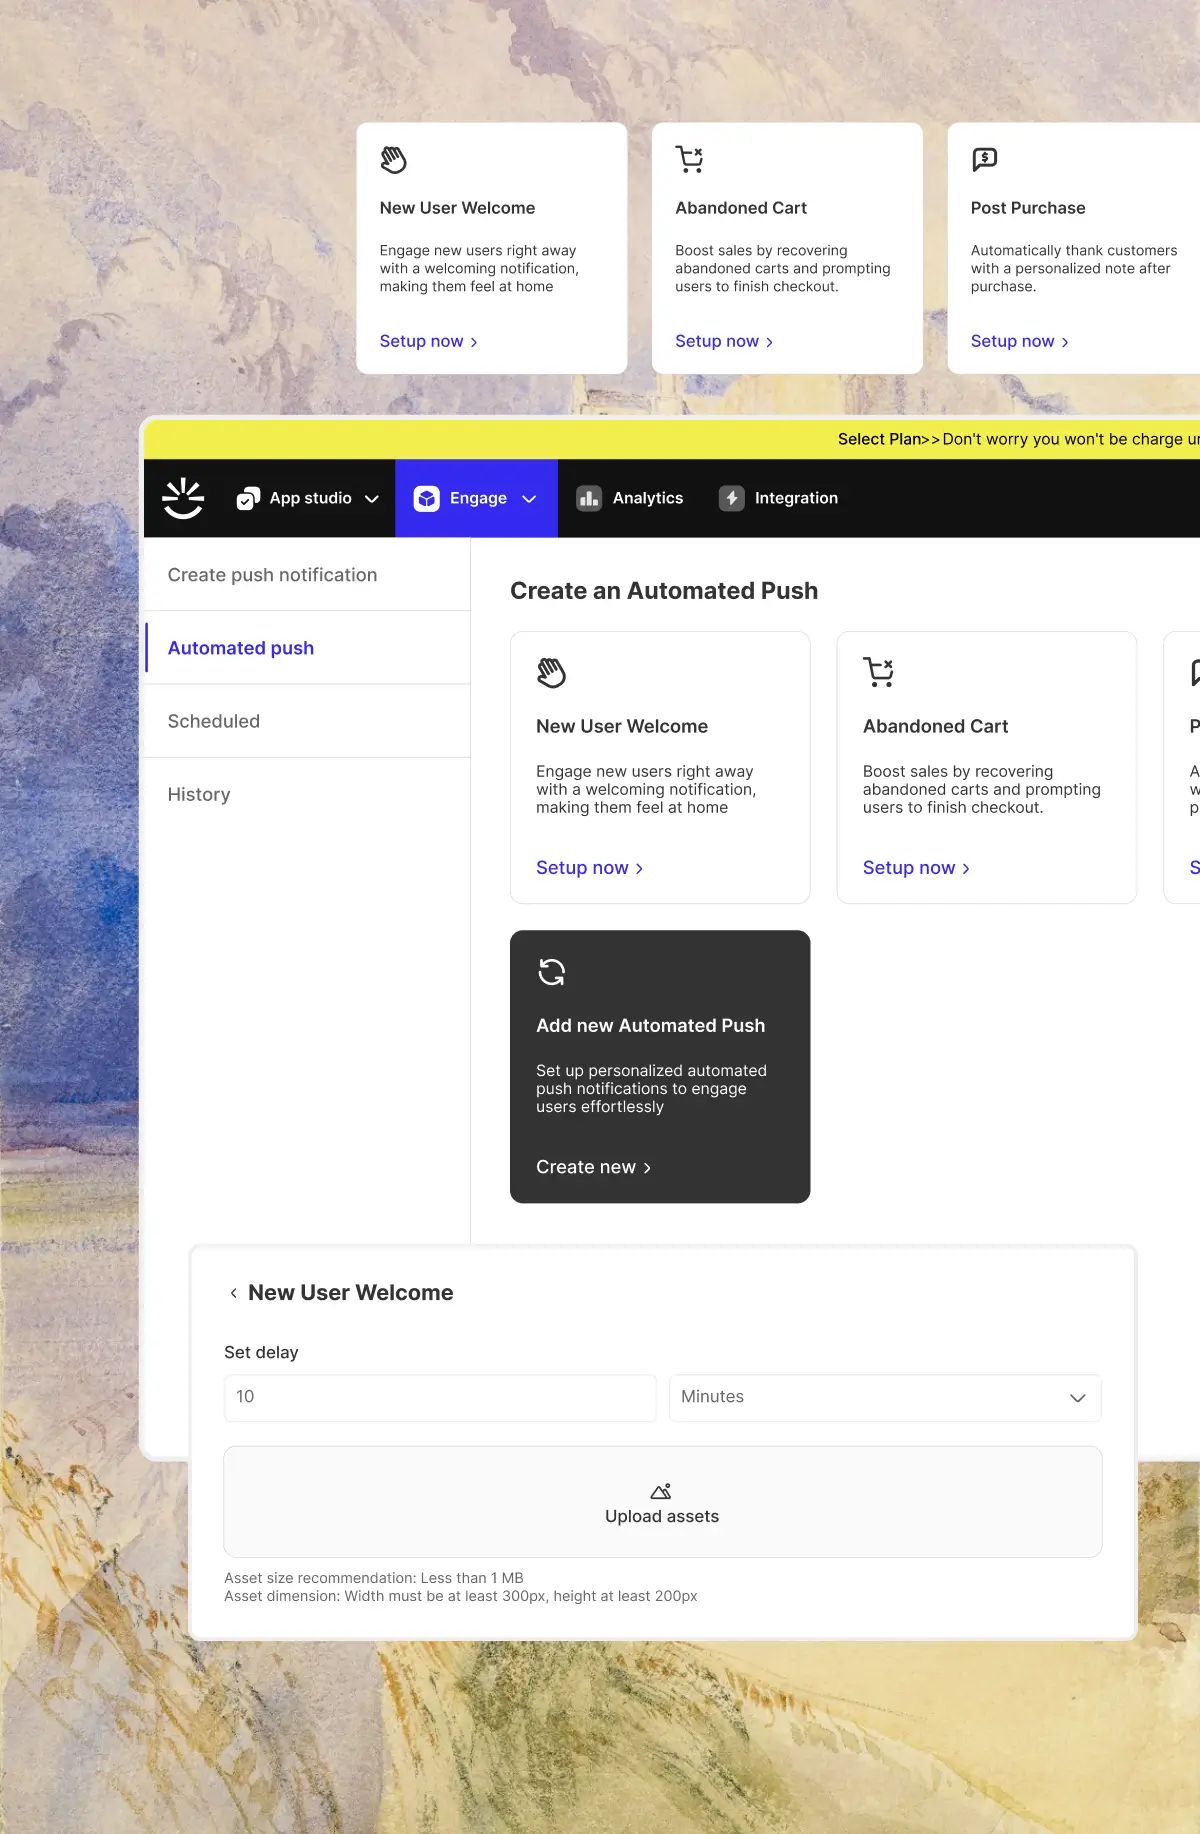Expand the App studio dropdown chevron
The height and width of the screenshot is (1834, 1200).
point(372,499)
